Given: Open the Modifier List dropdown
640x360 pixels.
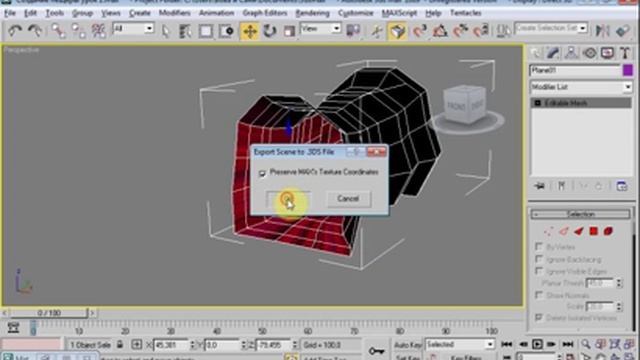Looking at the screenshot, I should coord(581,87).
